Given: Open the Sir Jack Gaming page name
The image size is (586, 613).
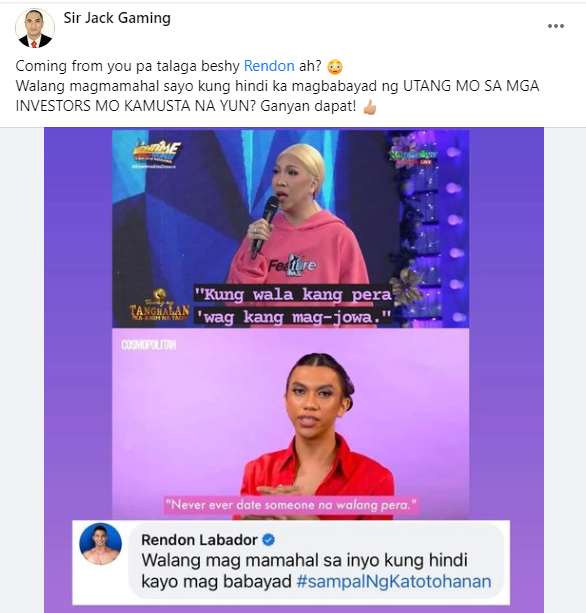Looking at the screenshot, I should coord(117,18).
